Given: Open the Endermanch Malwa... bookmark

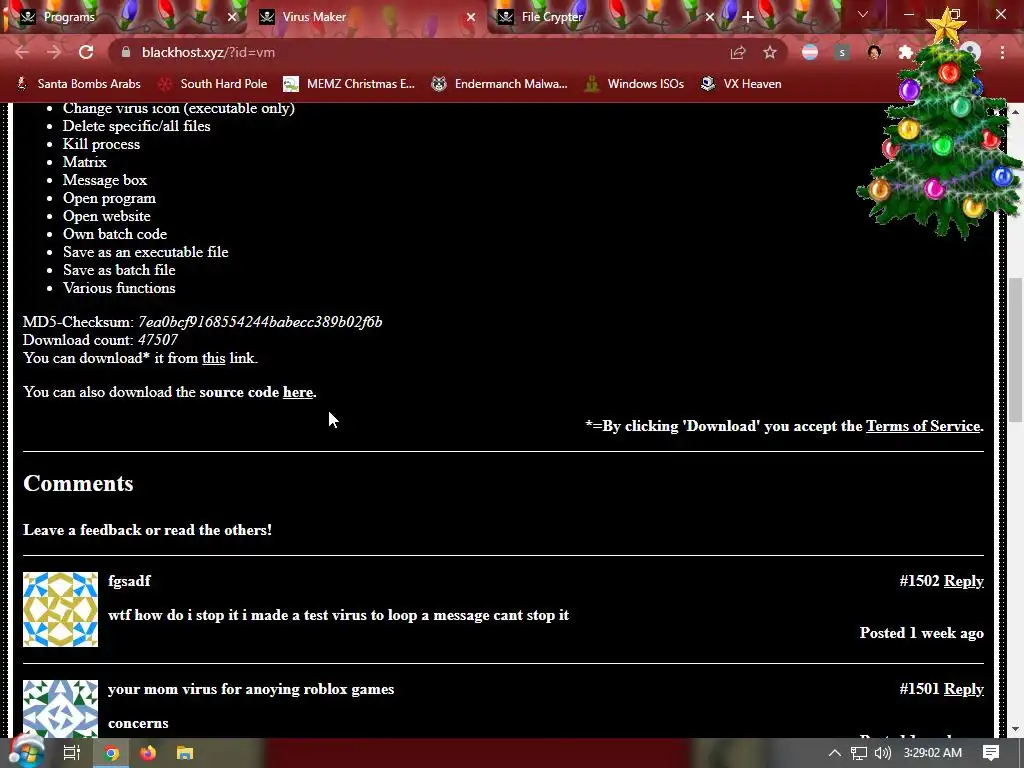Looking at the screenshot, I should 500,84.
